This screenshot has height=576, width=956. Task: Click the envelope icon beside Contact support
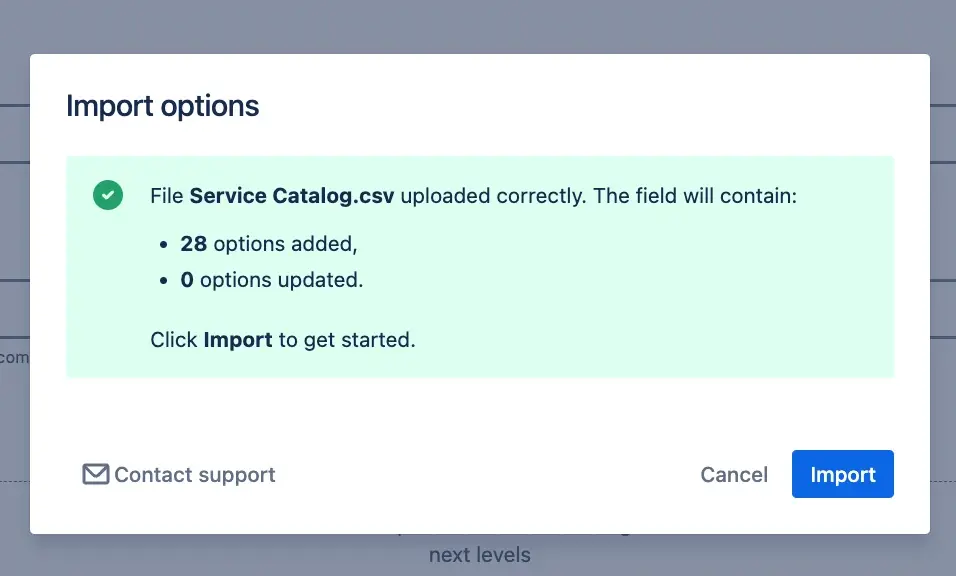click(94, 474)
